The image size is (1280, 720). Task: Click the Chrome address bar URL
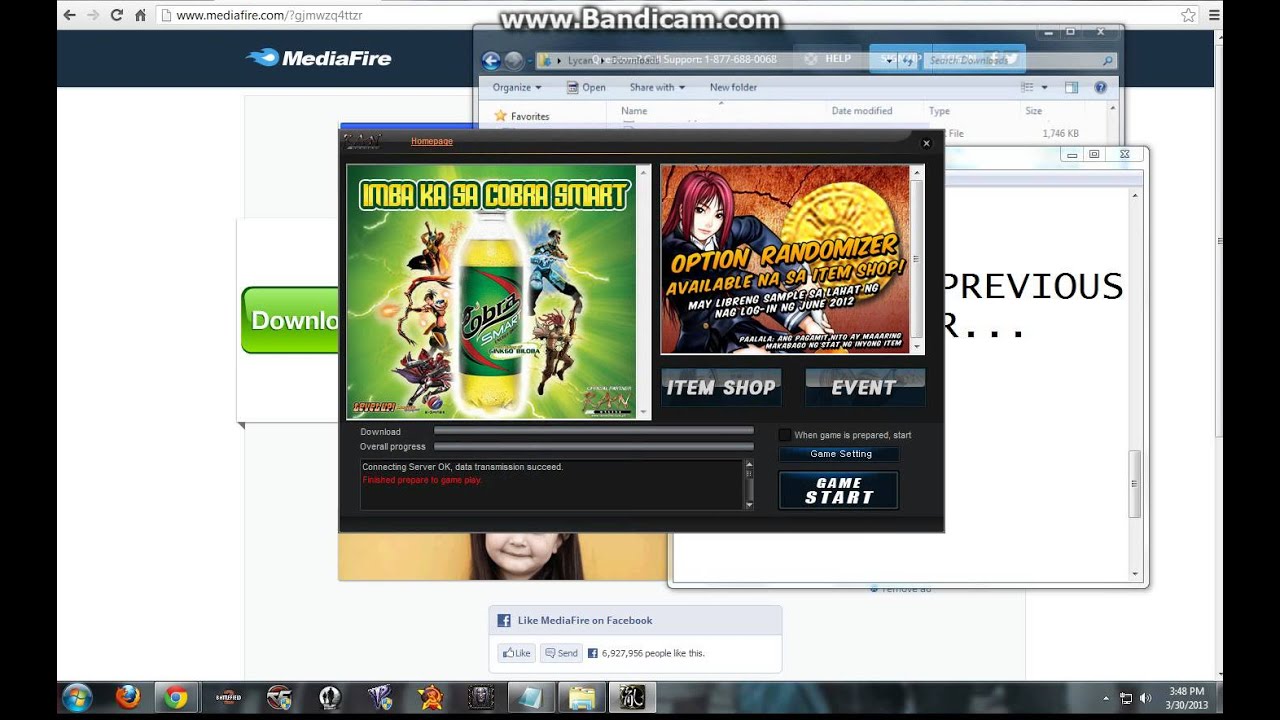(269, 15)
